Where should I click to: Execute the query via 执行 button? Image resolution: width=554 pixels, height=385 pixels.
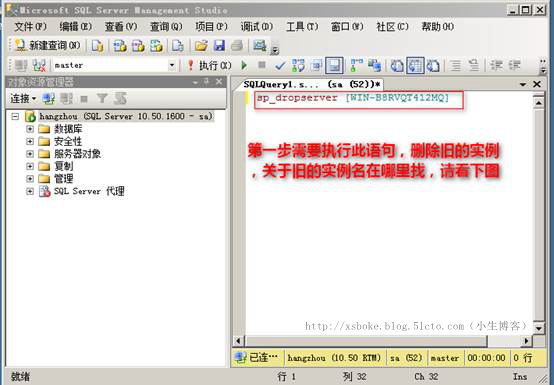(209, 65)
